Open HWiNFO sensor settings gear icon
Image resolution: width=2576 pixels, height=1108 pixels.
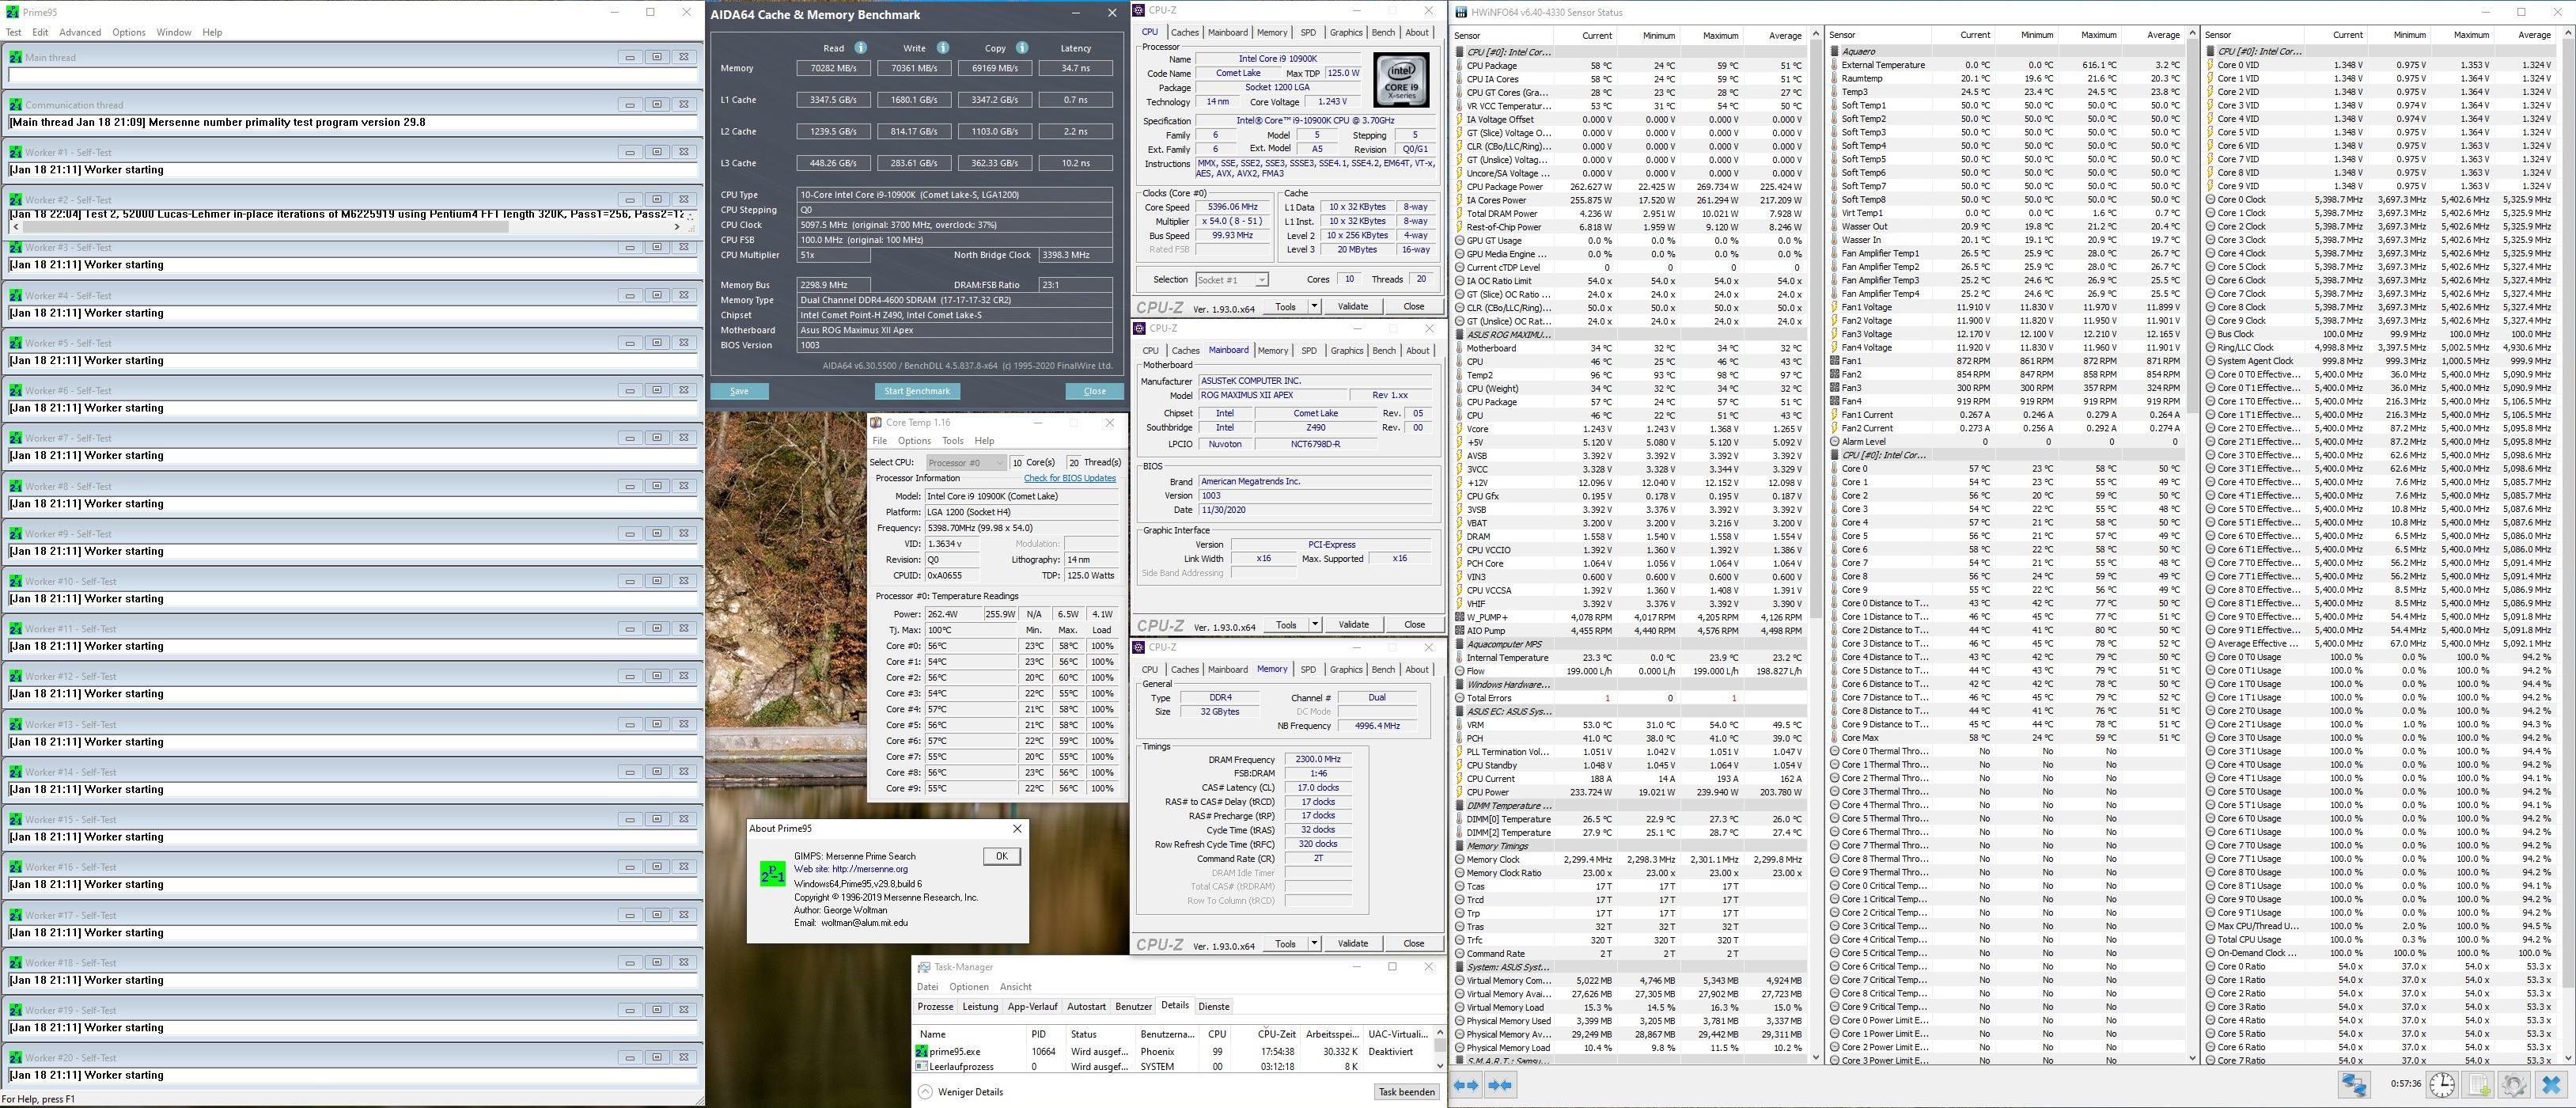tap(2514, 1085)
